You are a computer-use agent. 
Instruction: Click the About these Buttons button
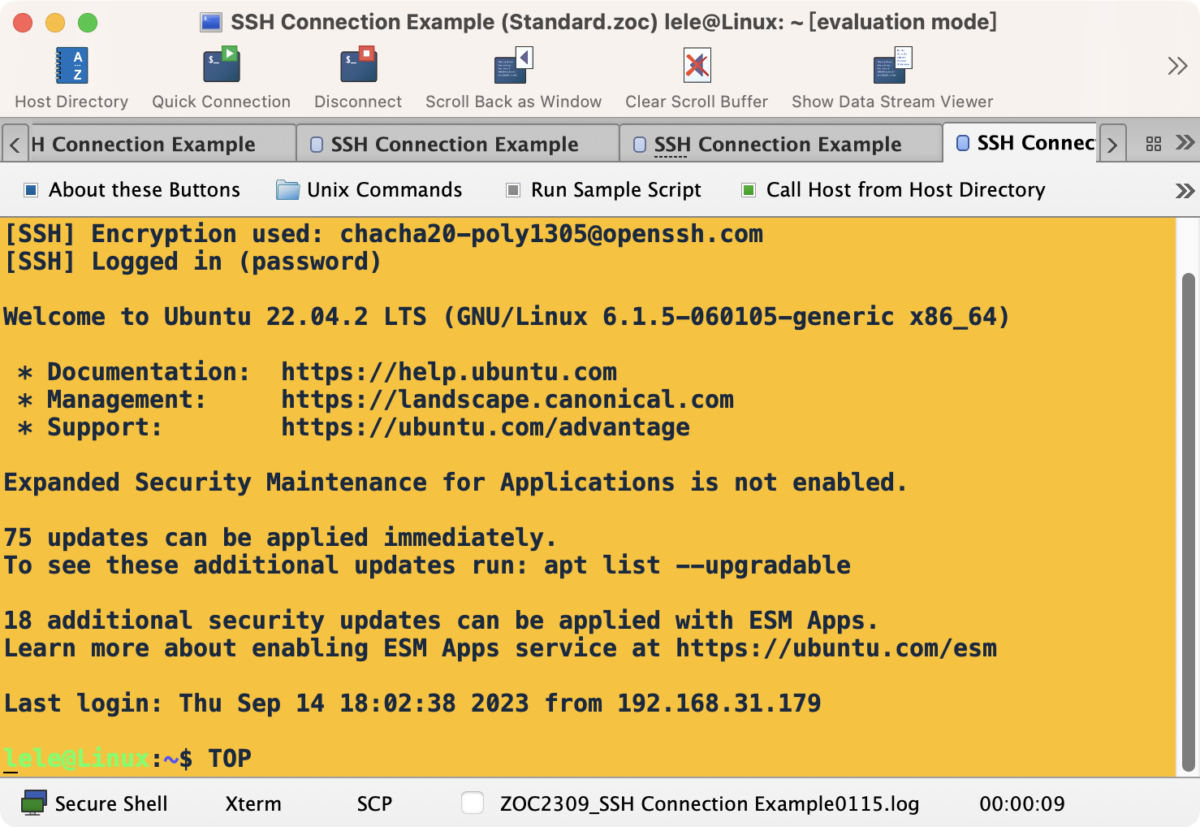click(x=131, y=190)
